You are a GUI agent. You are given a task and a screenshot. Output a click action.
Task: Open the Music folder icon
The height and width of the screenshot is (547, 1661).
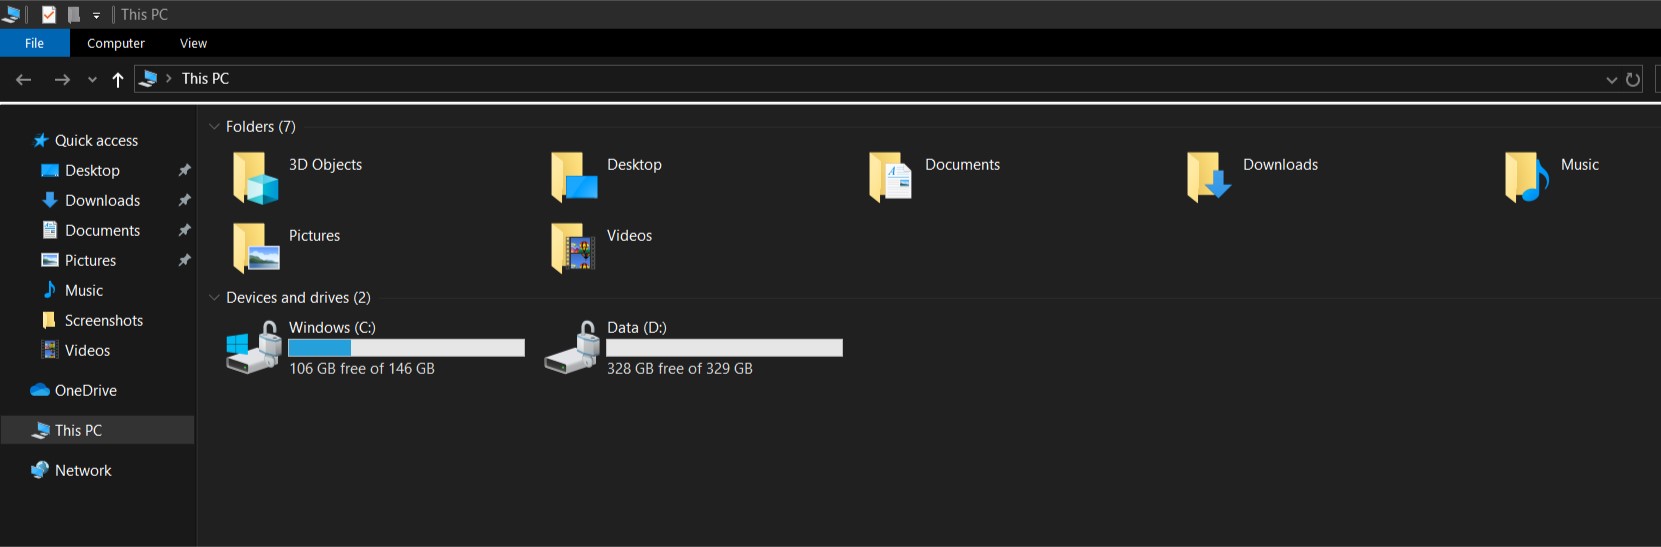coord(1526,177)
